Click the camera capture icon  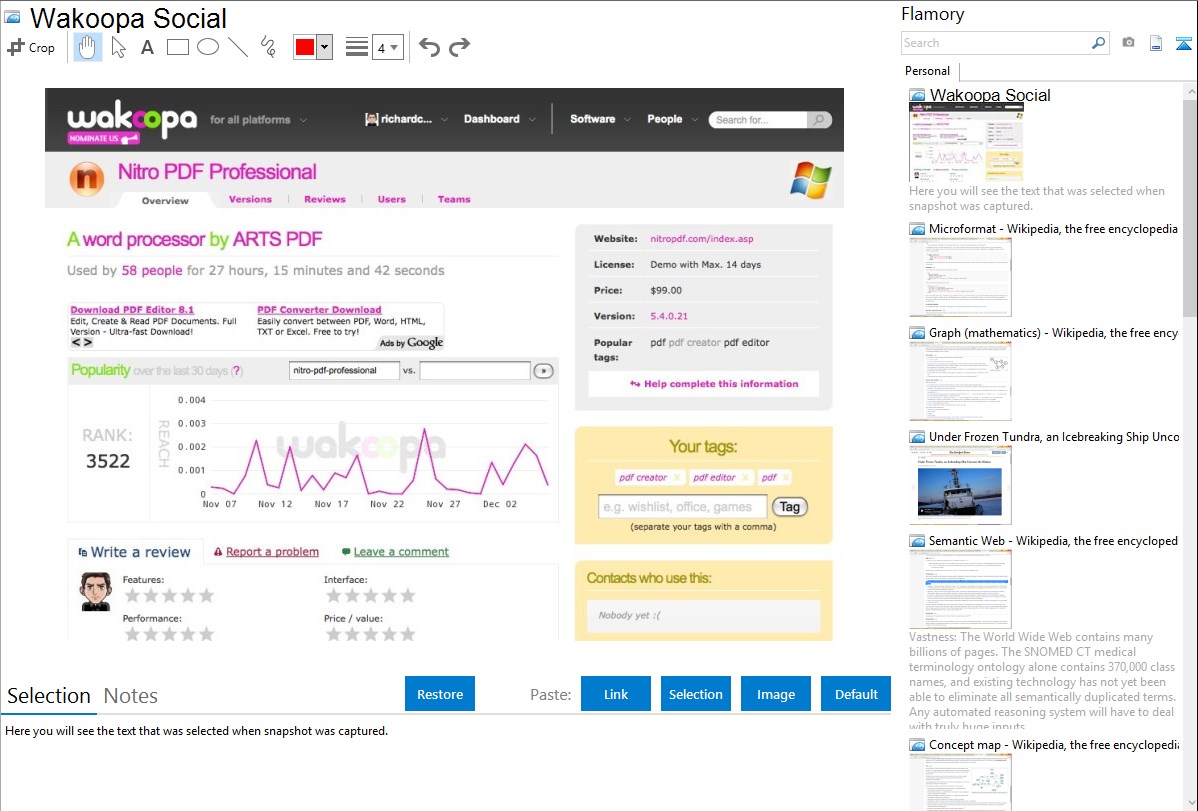click(1128, 43)
